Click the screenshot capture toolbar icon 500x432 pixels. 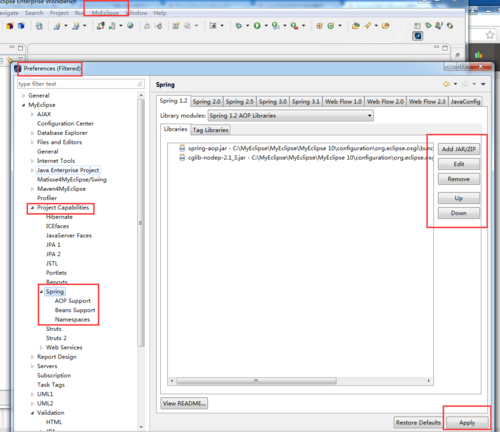click(x=213, y=26)
